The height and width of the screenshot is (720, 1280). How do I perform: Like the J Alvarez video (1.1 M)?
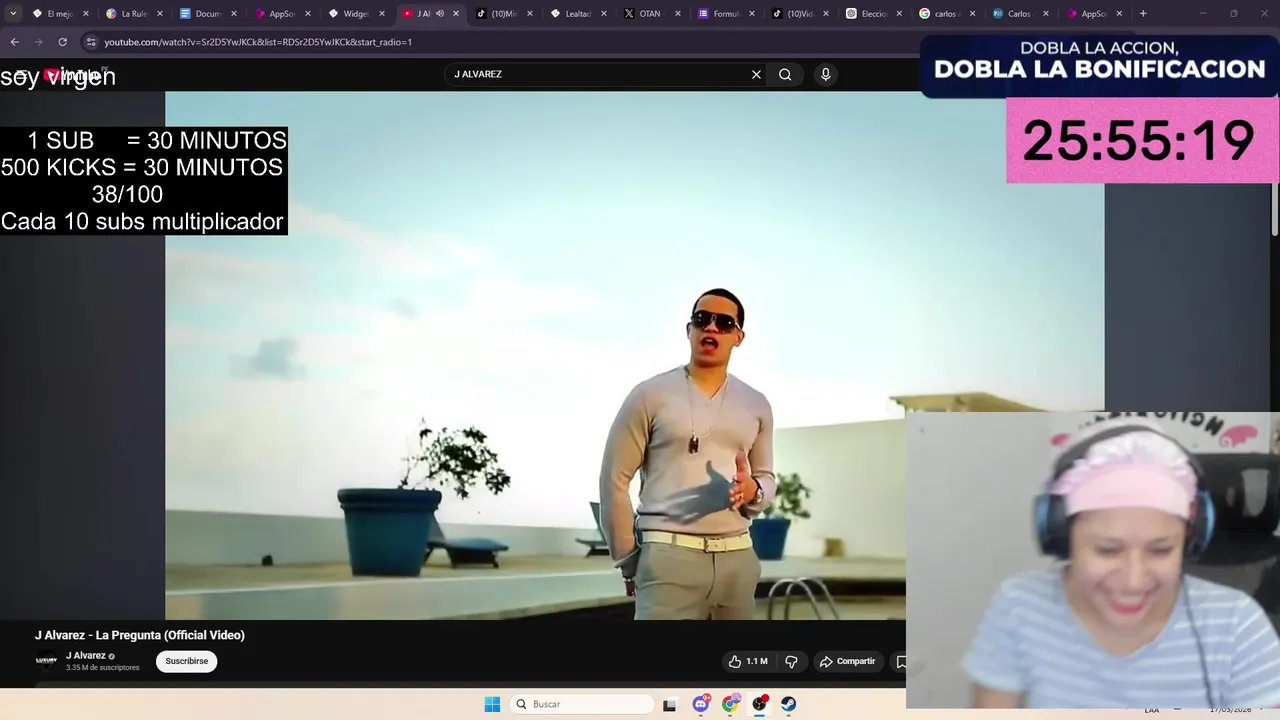click(x=748, y=661)
